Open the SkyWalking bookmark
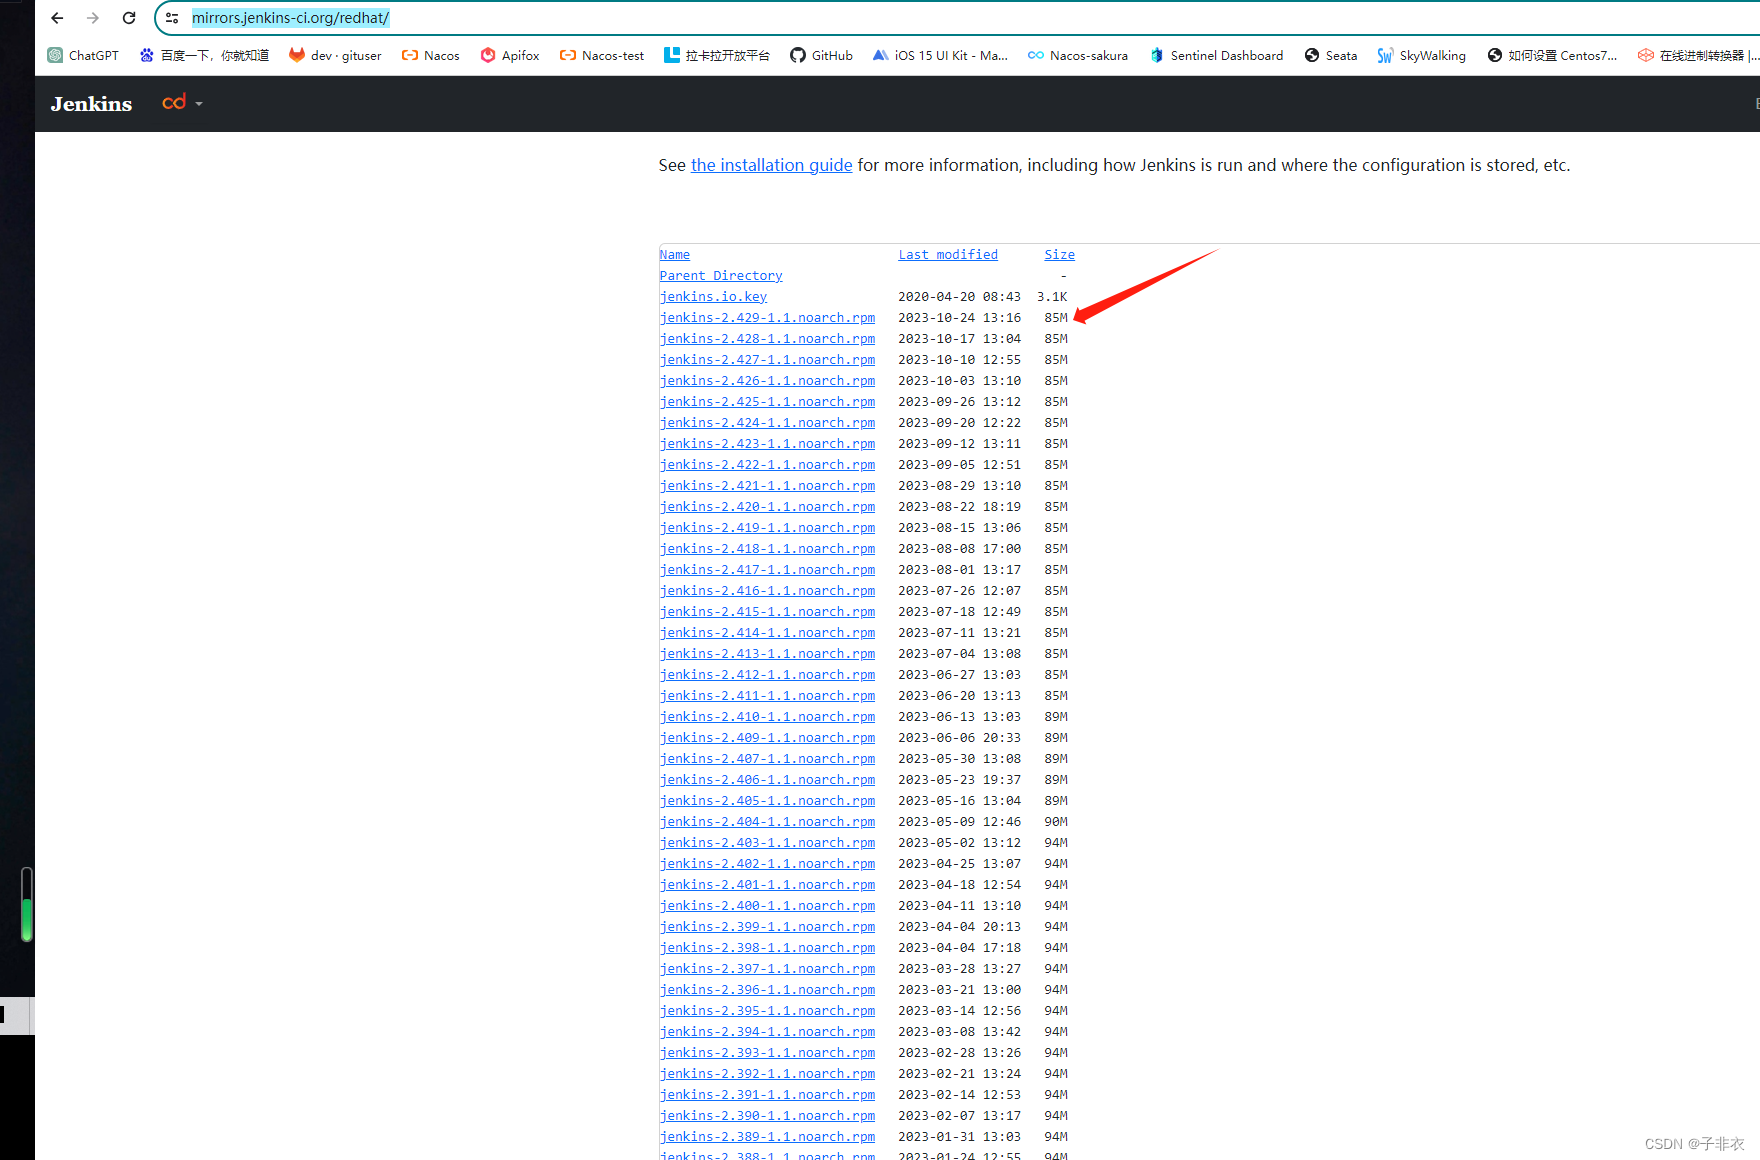 tap(1421, 56)
